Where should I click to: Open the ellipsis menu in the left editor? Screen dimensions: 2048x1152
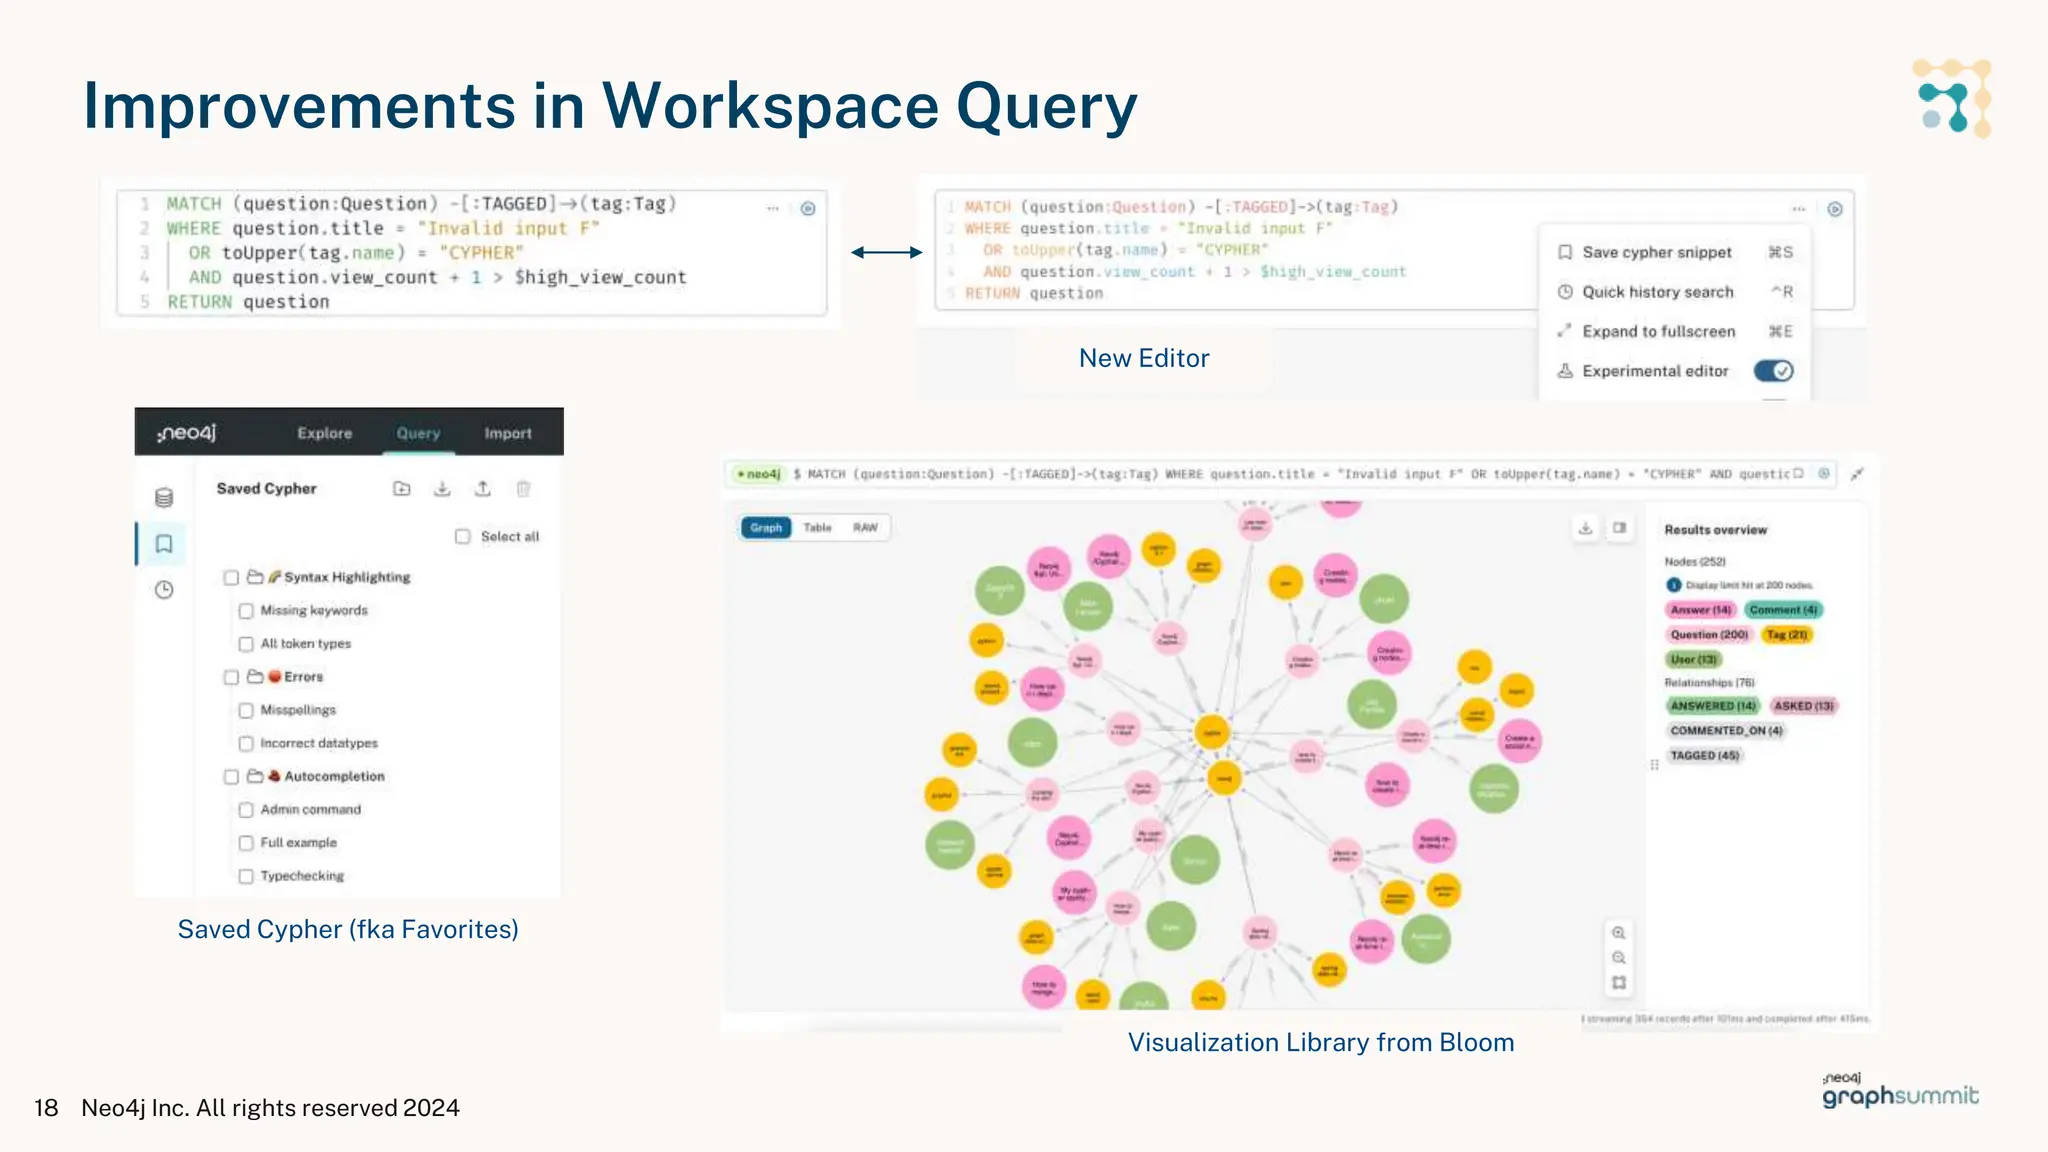pyautogui.click(x=773, y=208)
